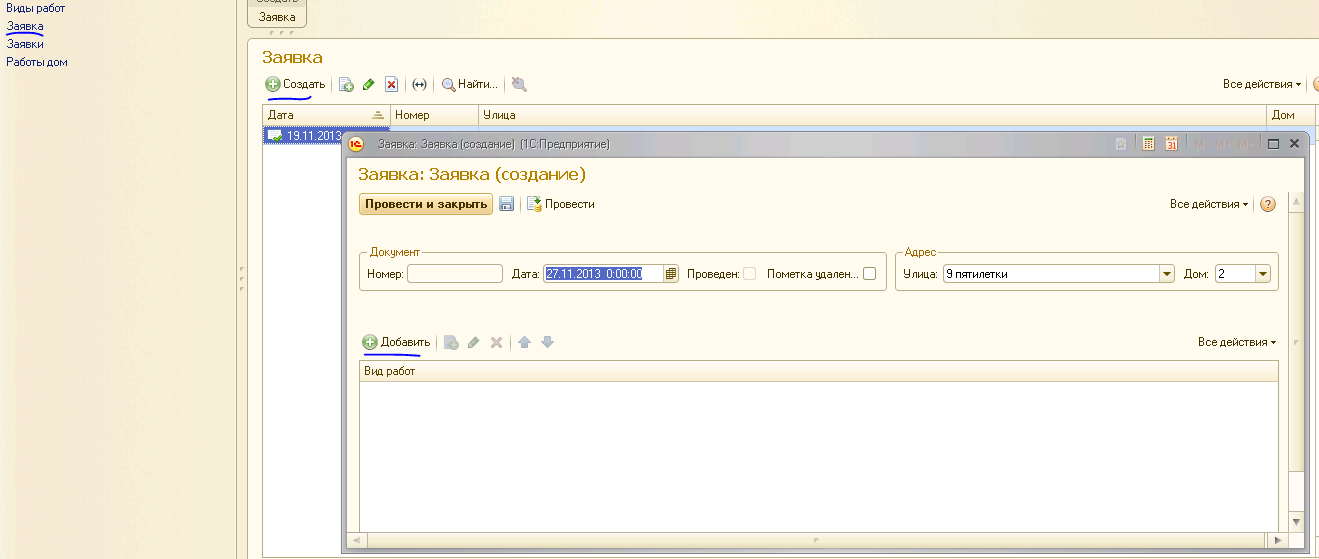Click the green pencil edit icon
This screenshot has height=559, width=1319.
pyautogui.click(x=369, y=85)
